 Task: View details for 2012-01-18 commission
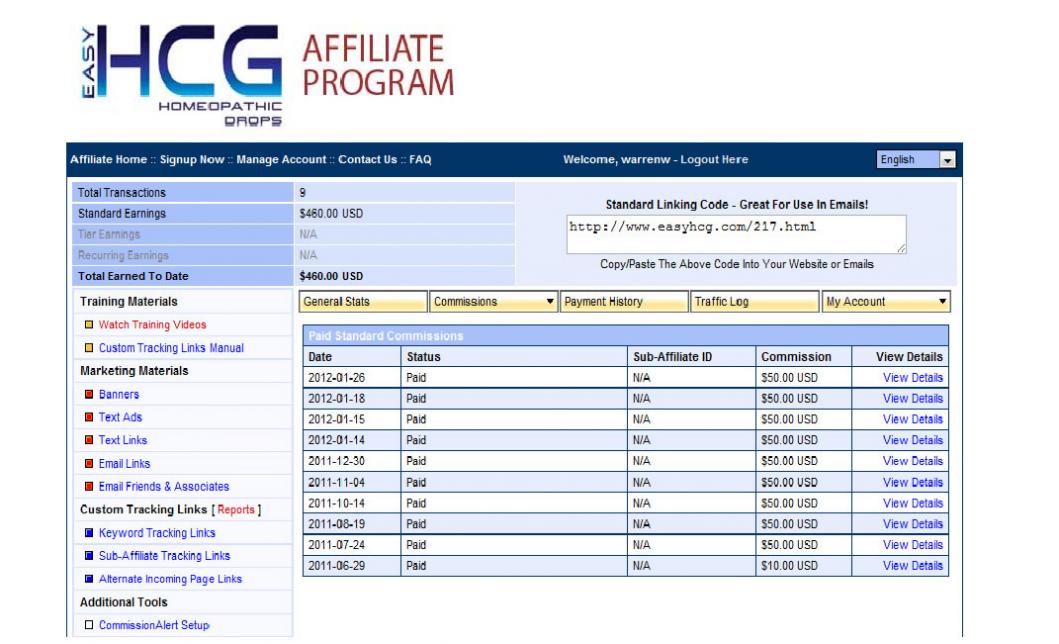pos(912,399)
